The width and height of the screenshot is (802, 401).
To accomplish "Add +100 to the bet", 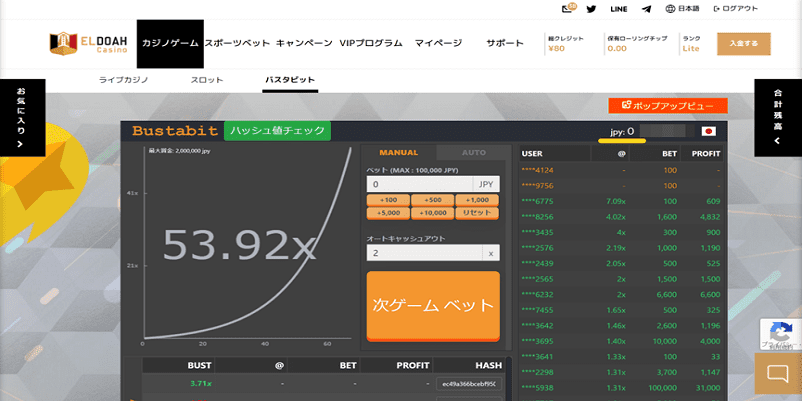I will (x=388, y=200).
